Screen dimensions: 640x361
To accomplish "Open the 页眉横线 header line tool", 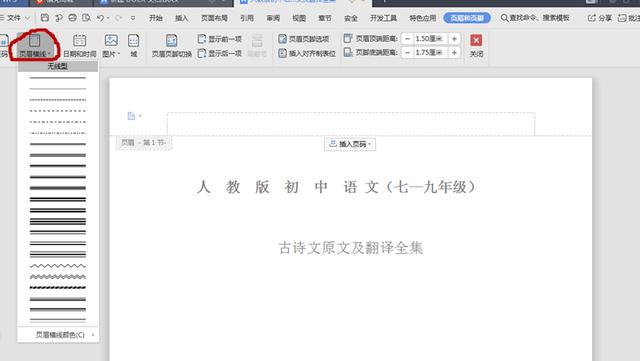I will click(x=35, y=46).
